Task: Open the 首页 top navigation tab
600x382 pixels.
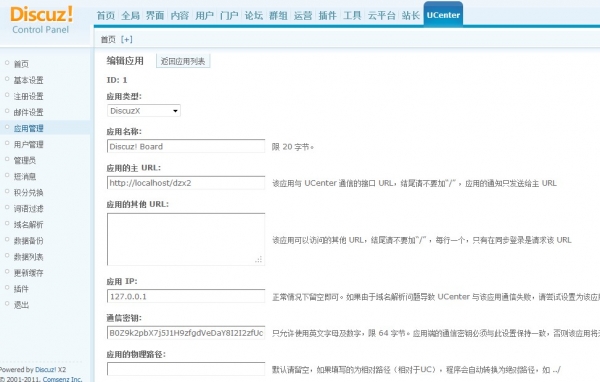Action: [106, 16]
